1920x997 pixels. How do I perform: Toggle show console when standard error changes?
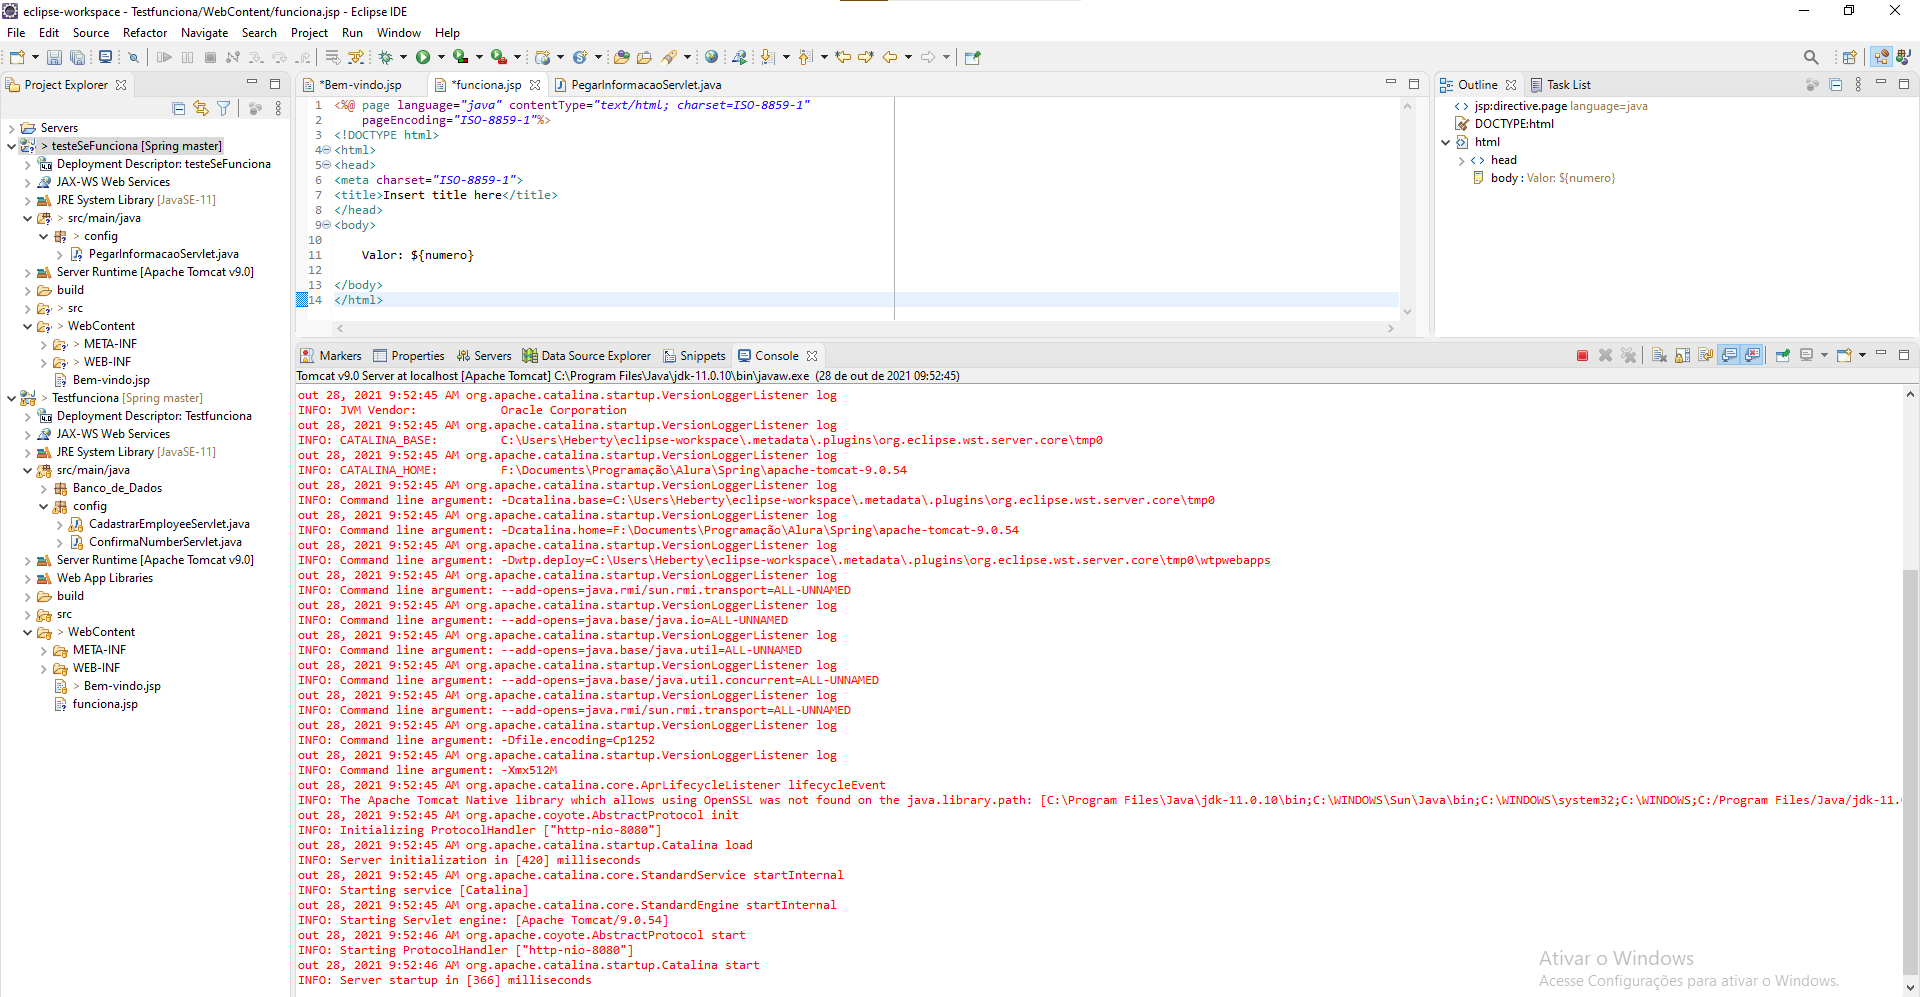click(1753, 355)
